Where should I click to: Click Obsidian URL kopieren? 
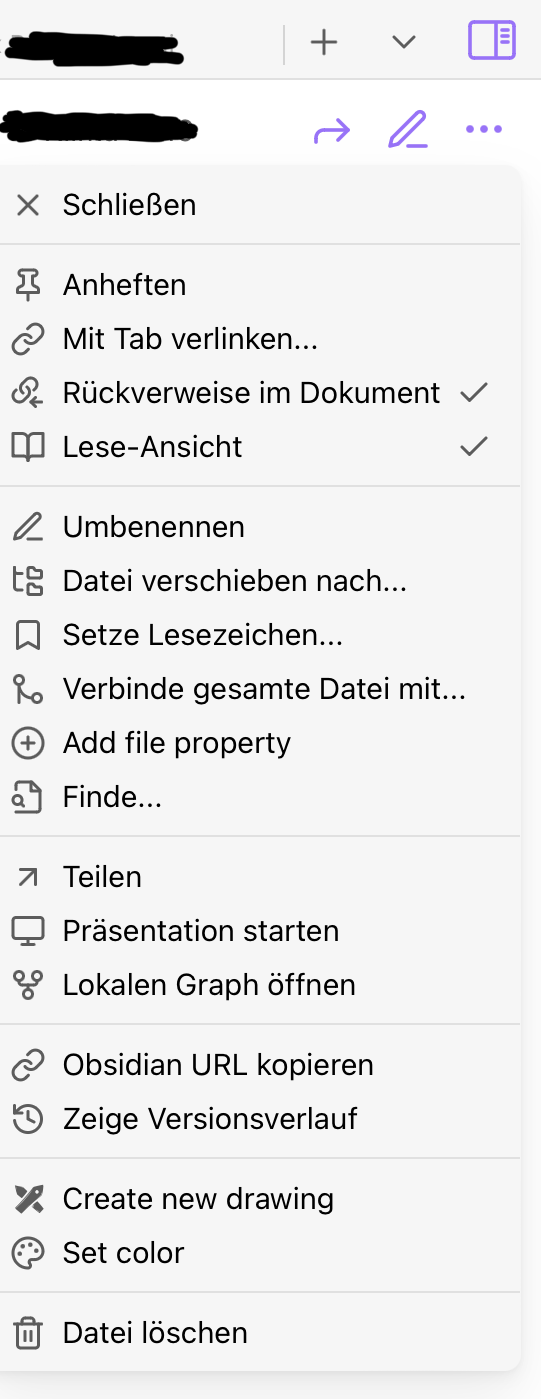(x=260, y=1065)
